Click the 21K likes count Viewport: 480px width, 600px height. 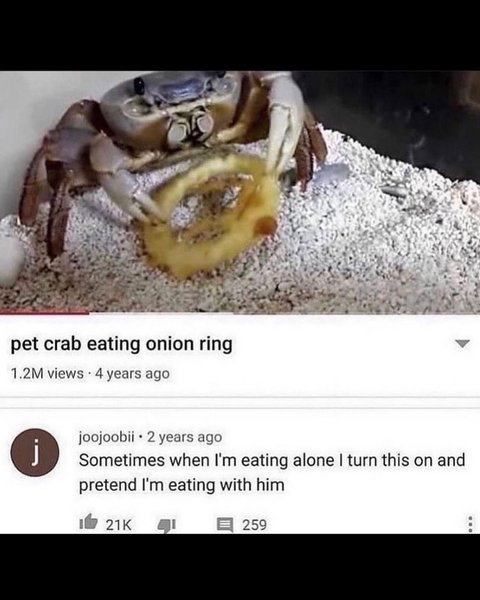coord(118,525)
